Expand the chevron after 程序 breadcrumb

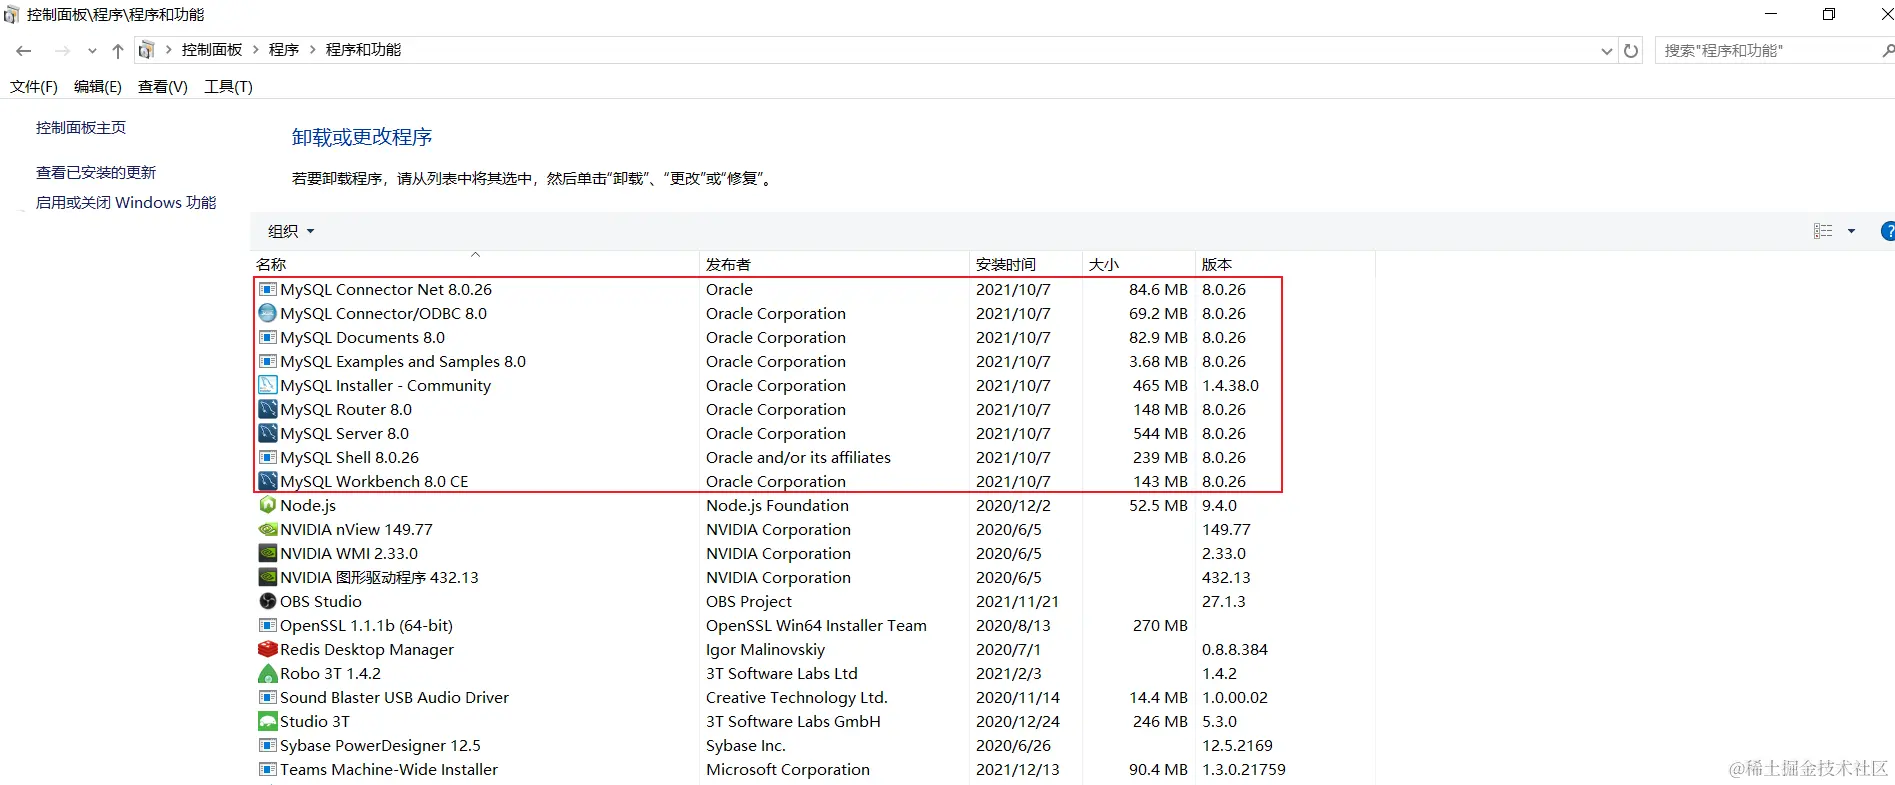tap(313, 50)
